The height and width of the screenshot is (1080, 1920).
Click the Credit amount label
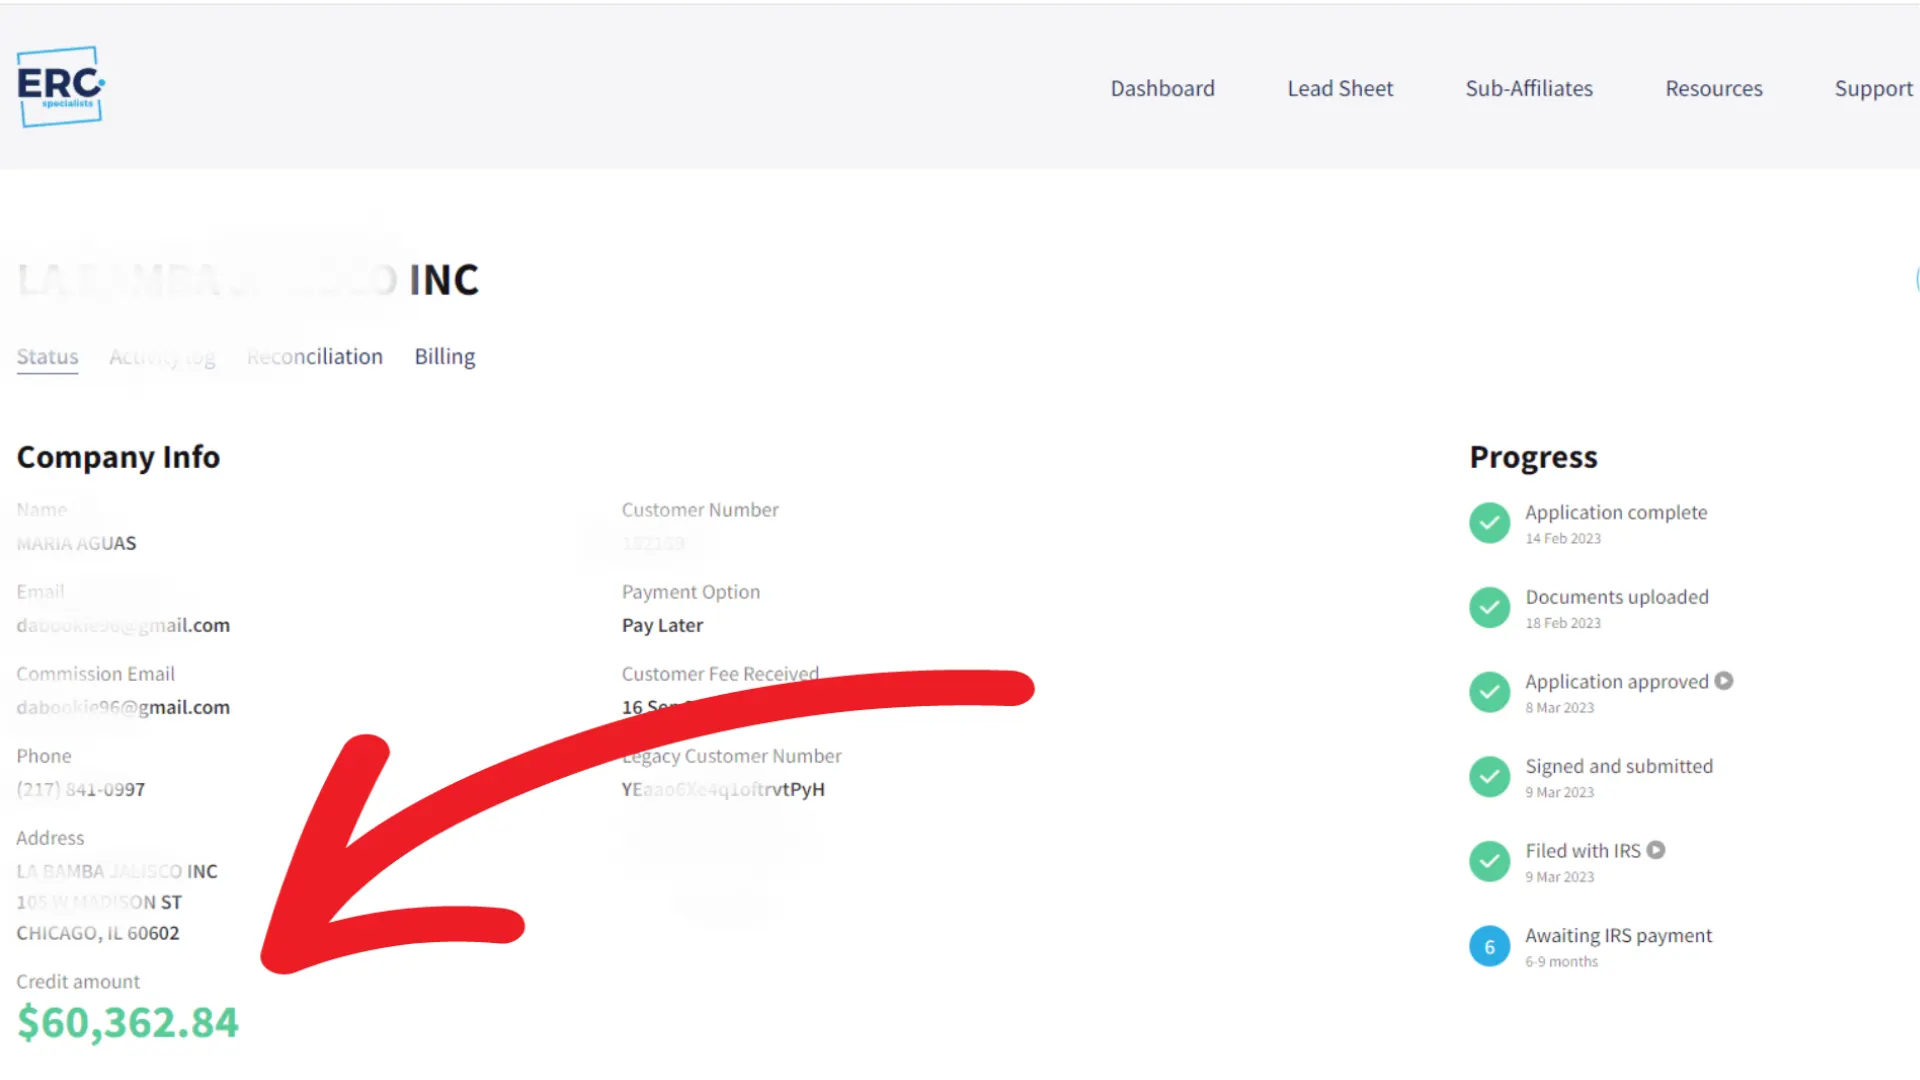click(78, 982)
